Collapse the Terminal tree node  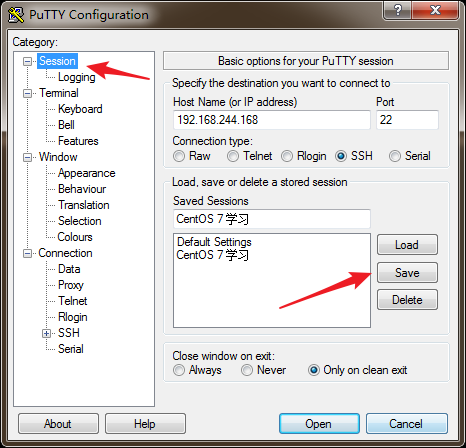(x=27, y=93)
